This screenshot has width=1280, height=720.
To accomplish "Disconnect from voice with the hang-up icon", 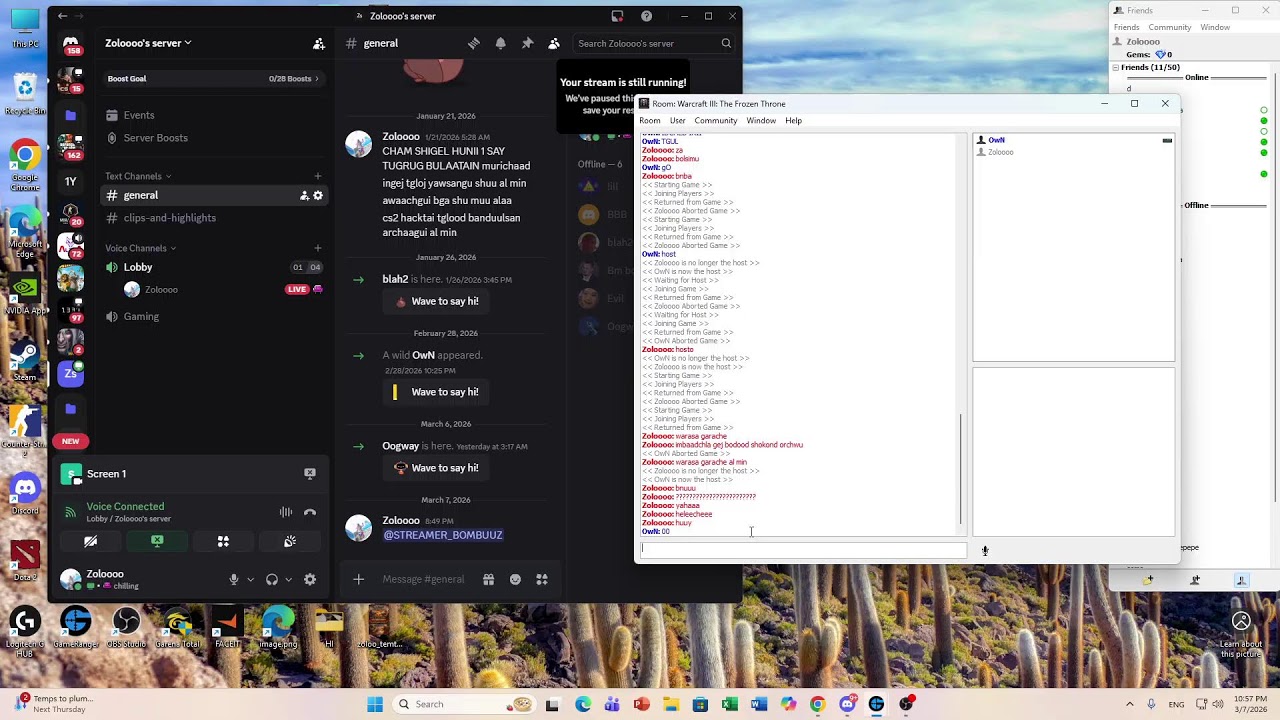I will click(x=310, y=512).
